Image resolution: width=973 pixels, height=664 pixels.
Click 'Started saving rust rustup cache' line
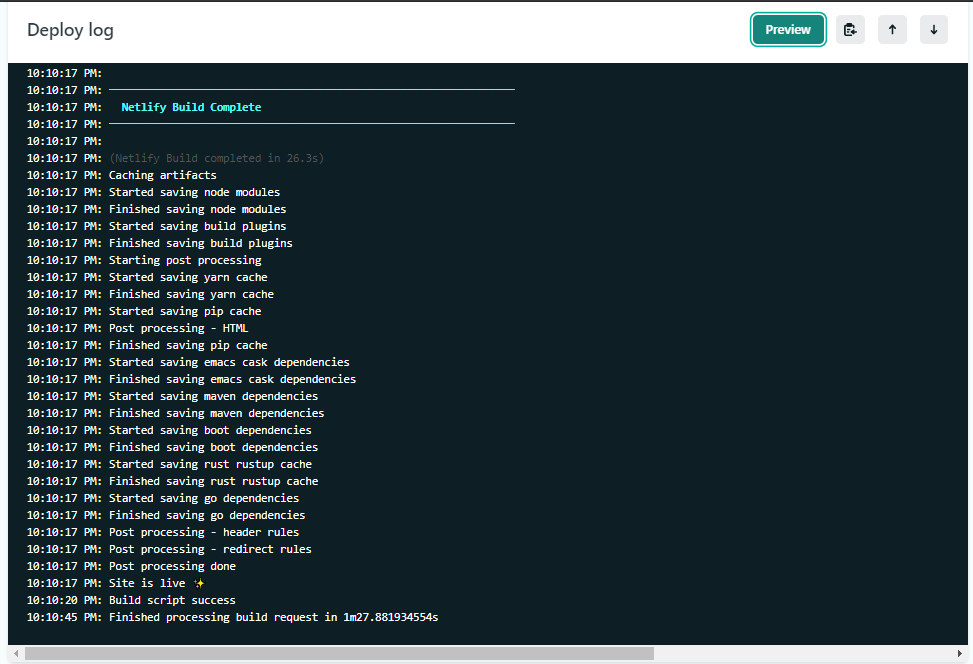click(210, 464)
